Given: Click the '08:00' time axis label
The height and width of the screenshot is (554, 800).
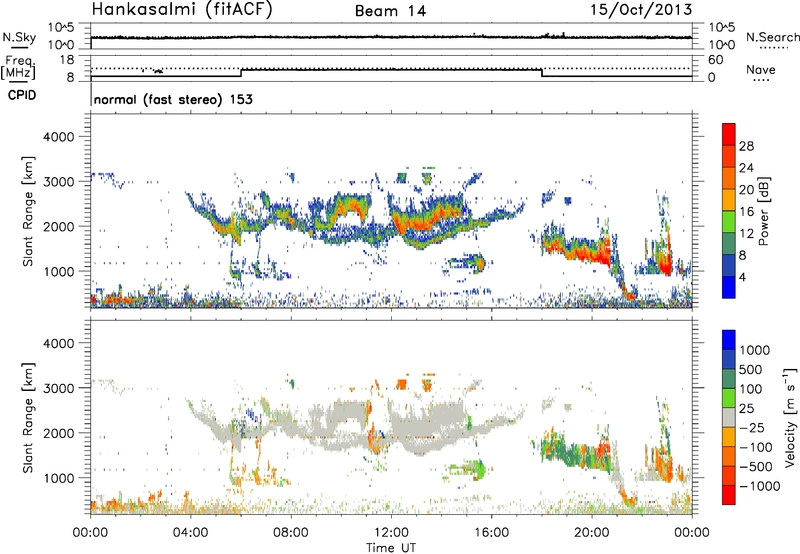Looking at the screenshot, I should [x=291, y=533].
